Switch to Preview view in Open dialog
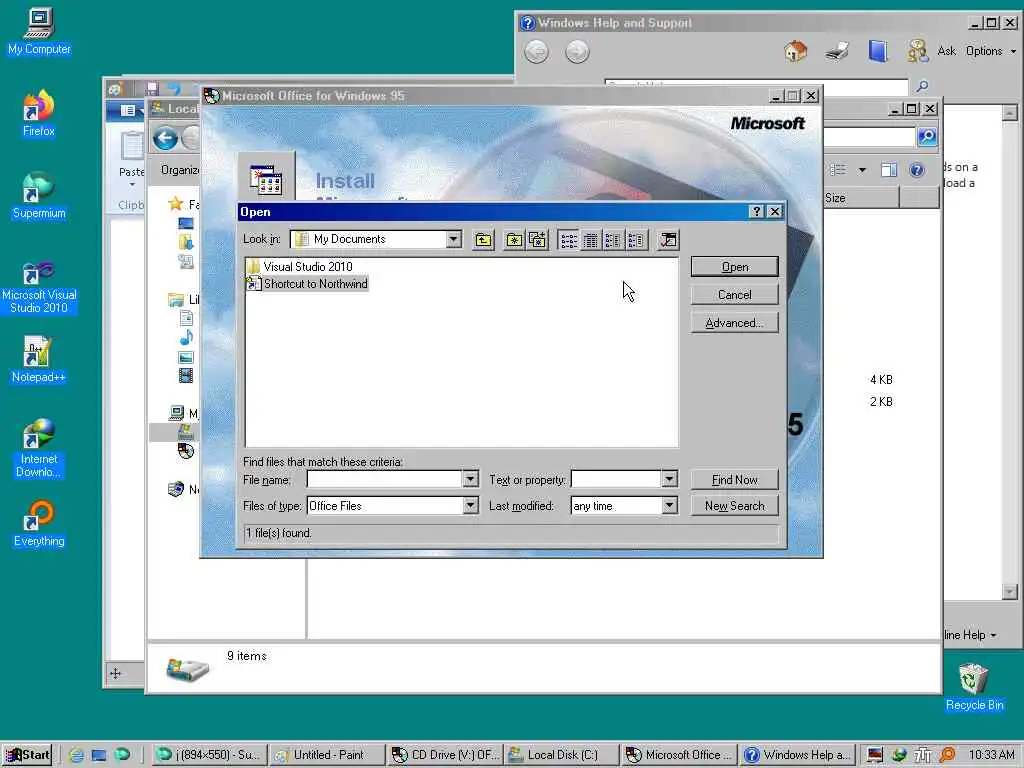 tap(635, 240)
